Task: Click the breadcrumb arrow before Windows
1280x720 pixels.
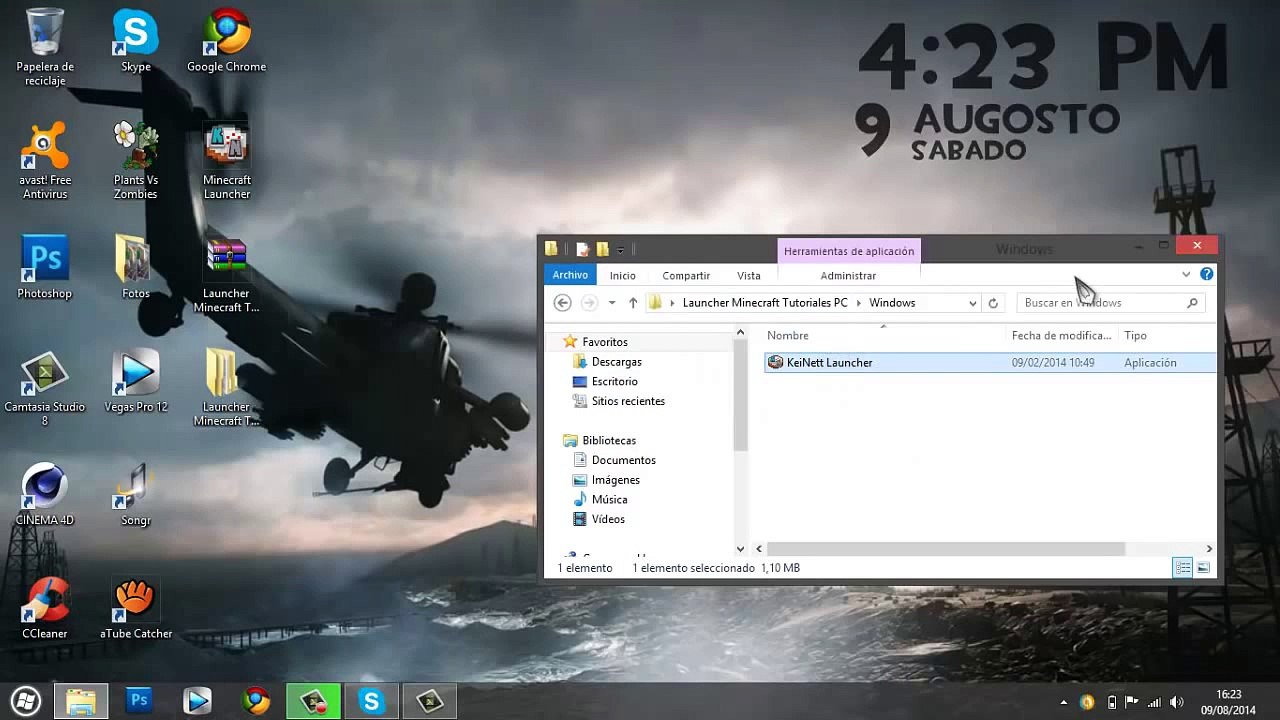Action: pyautogui.click(x=859, y=303)
